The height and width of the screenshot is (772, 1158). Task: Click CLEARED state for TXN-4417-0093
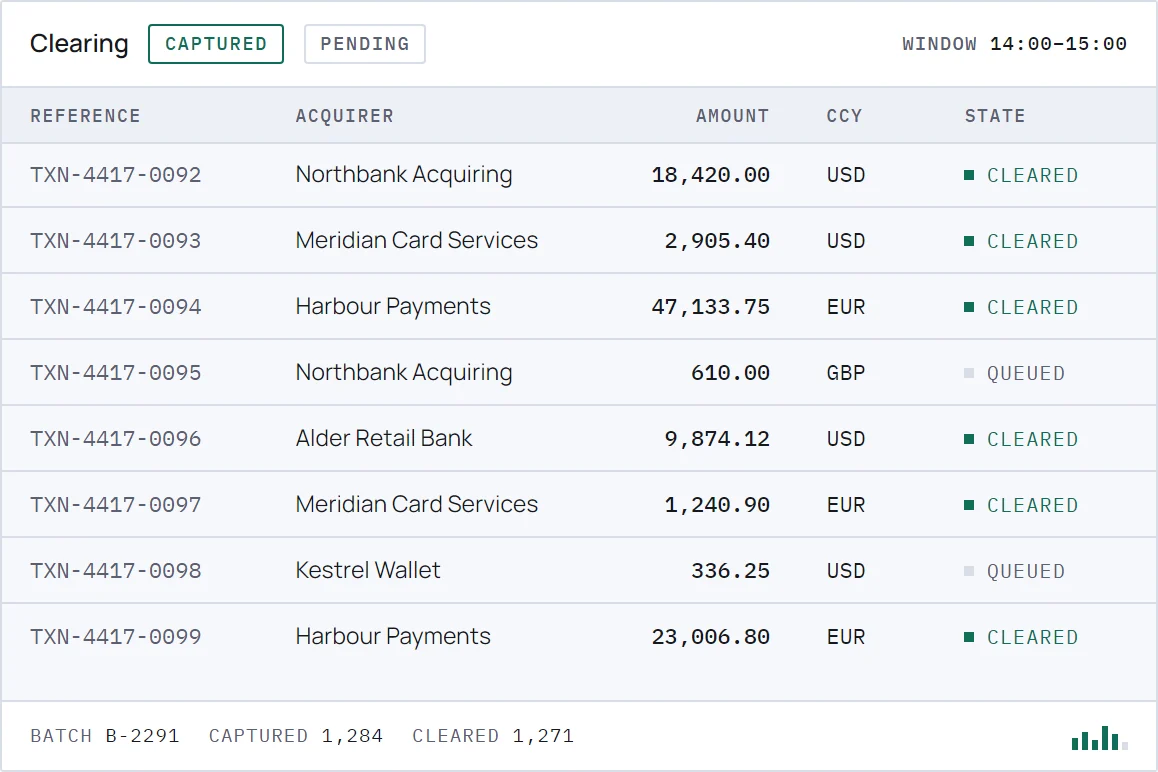tap(1021, 241)
